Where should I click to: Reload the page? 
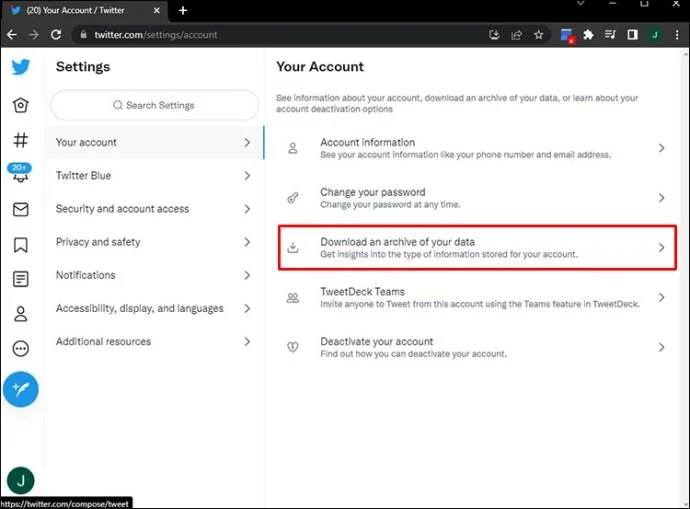pyautogui.click(x=56, y=35)
